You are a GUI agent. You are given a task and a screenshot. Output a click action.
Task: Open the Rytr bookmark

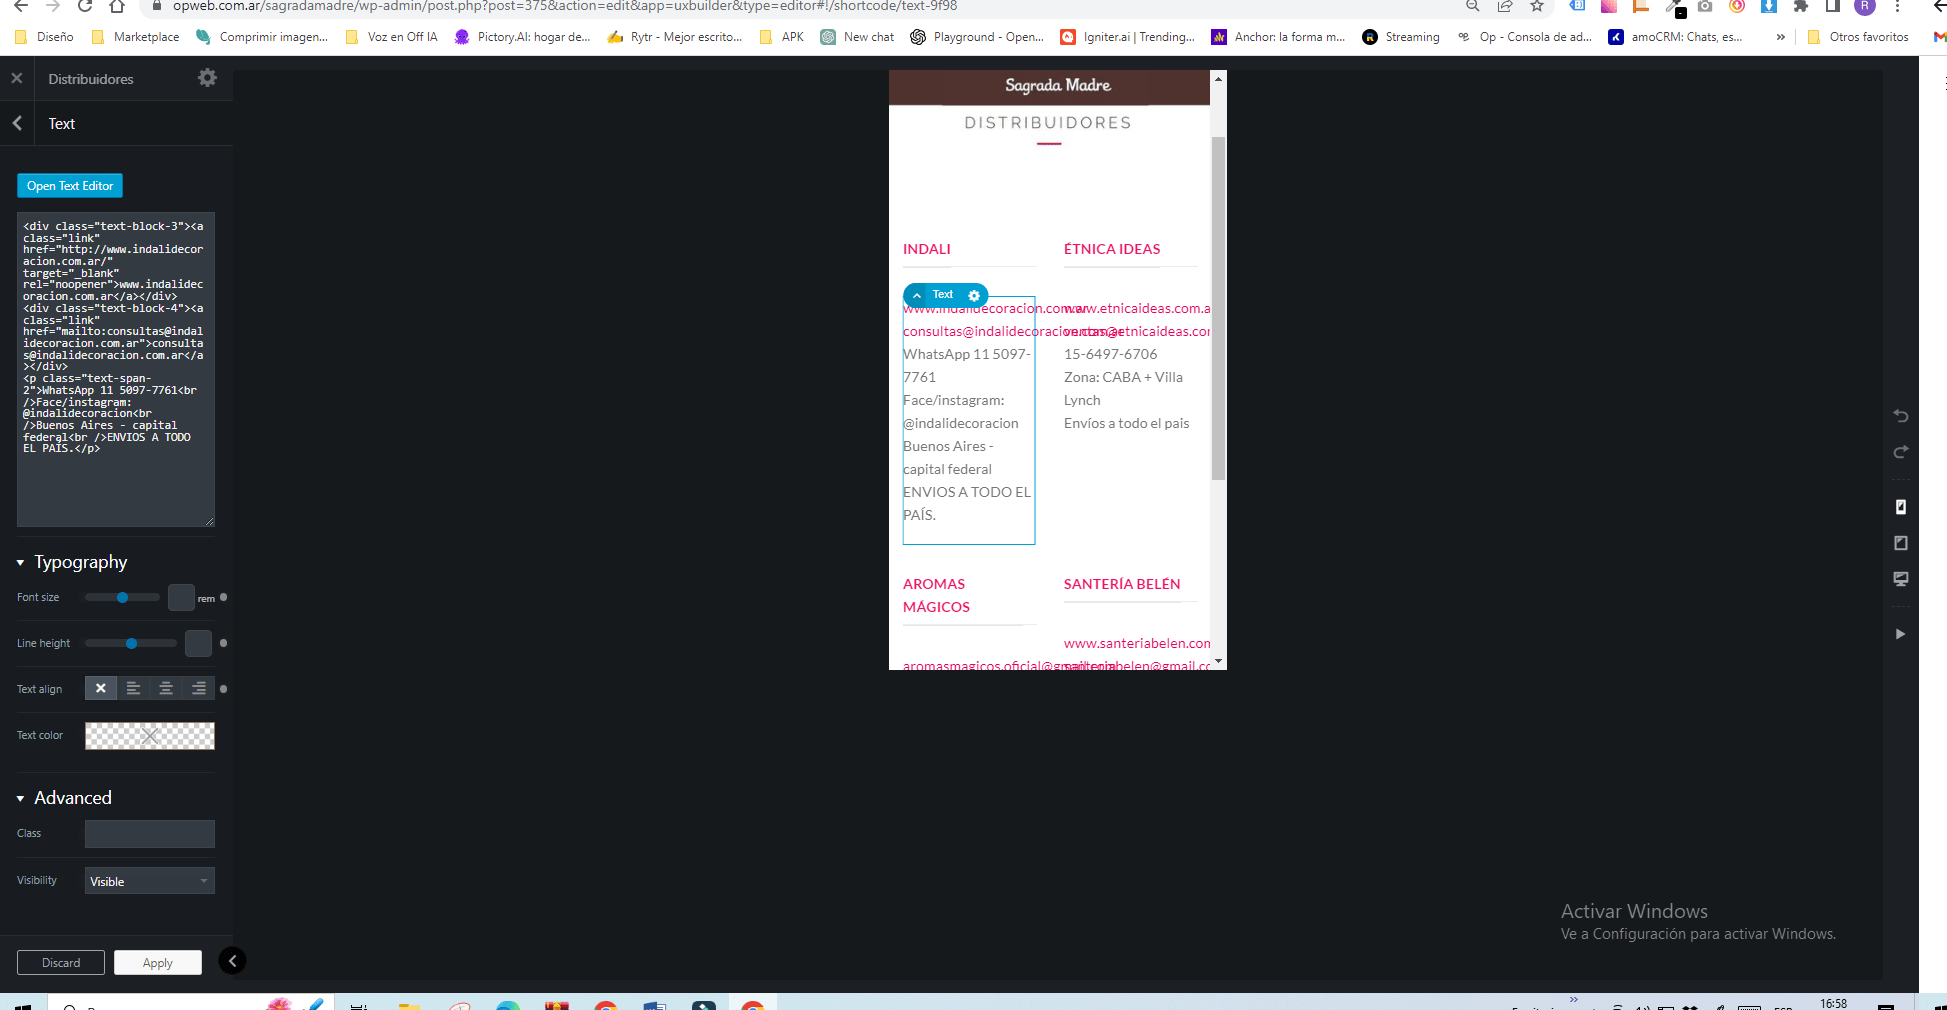[x=675, y=37]
